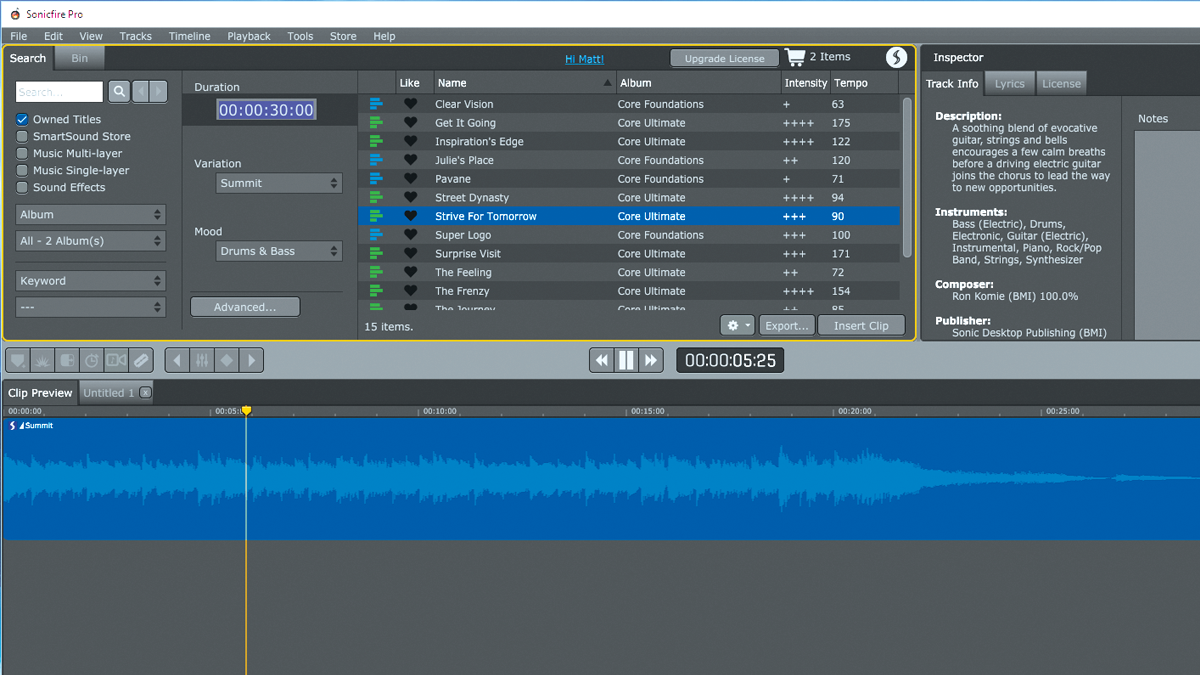Open the Keyword filter dropdown
The image size is (1200, 675).
(91, 281)
